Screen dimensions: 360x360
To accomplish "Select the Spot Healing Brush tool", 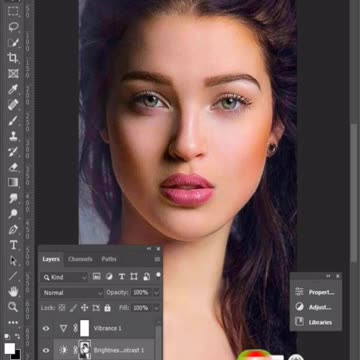I will pyautogui.click(x=13, y=105).
